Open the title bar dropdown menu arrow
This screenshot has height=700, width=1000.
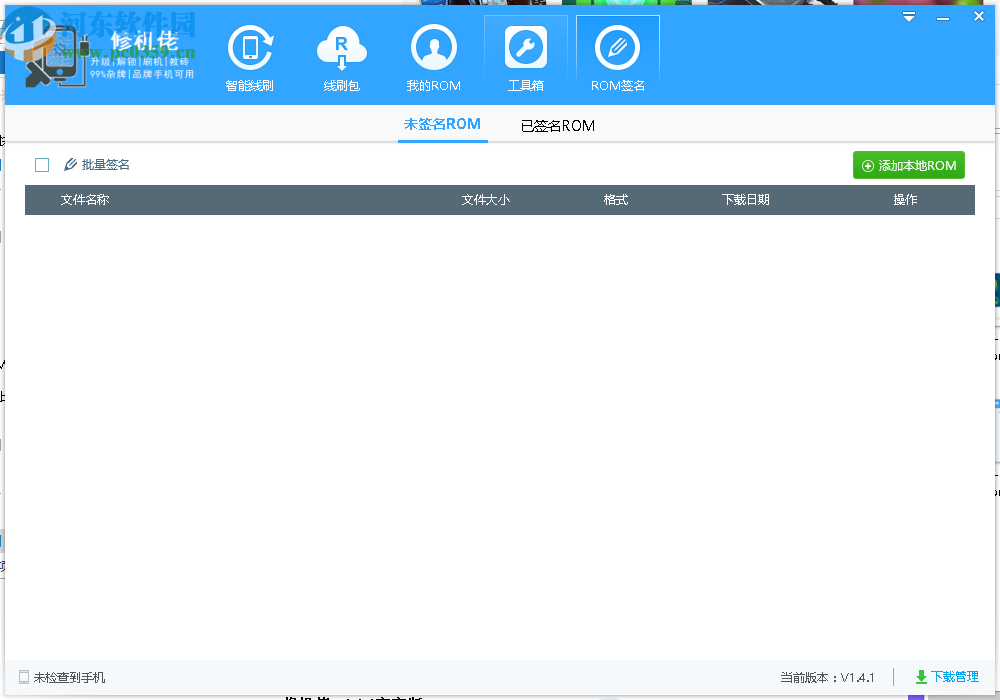(x=909, y=17)
